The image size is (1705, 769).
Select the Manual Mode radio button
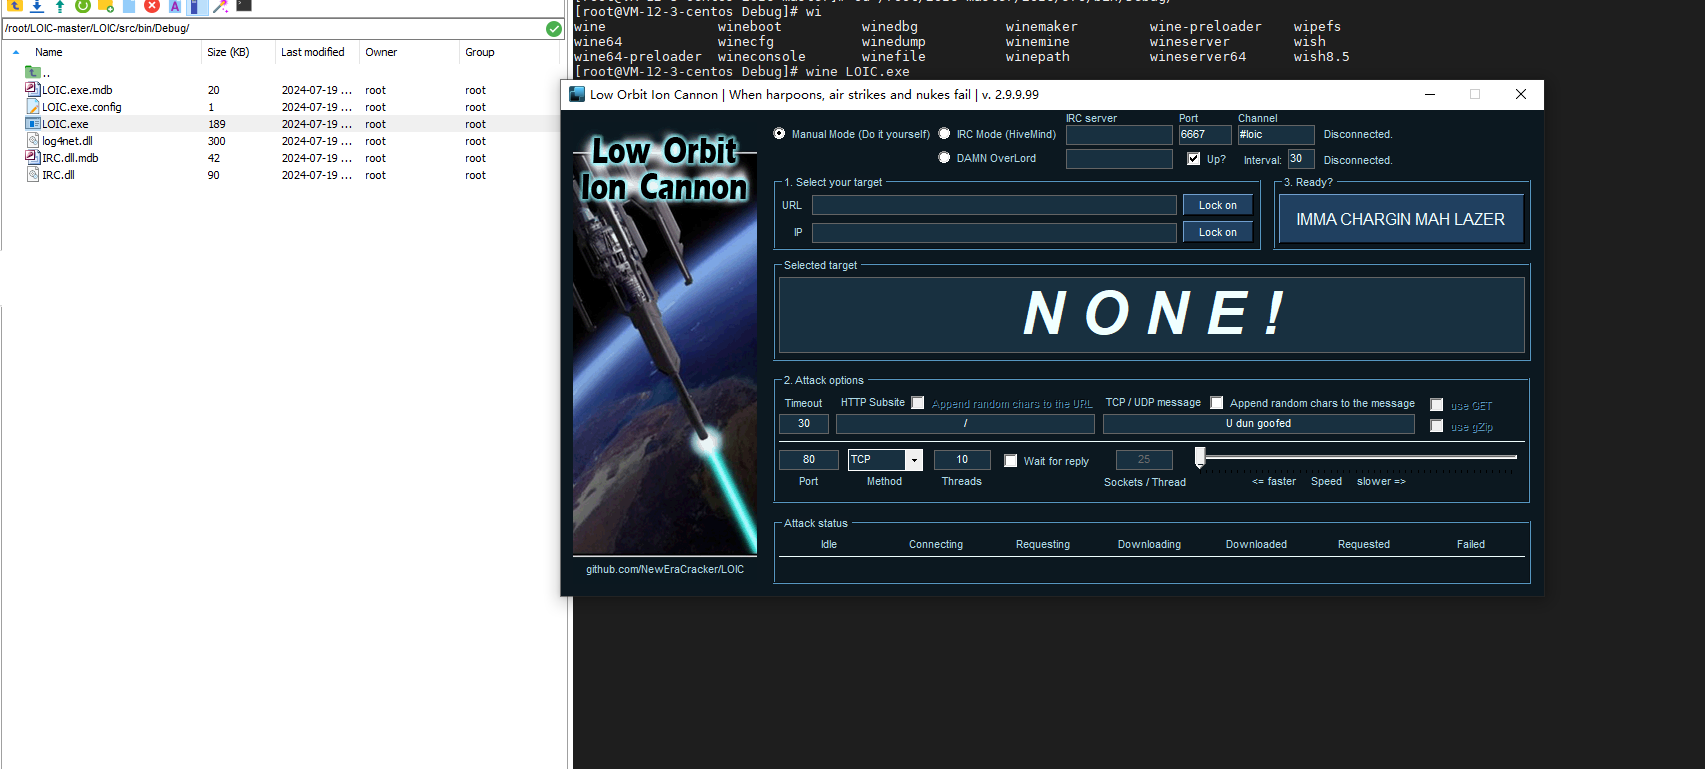(779, 133)
